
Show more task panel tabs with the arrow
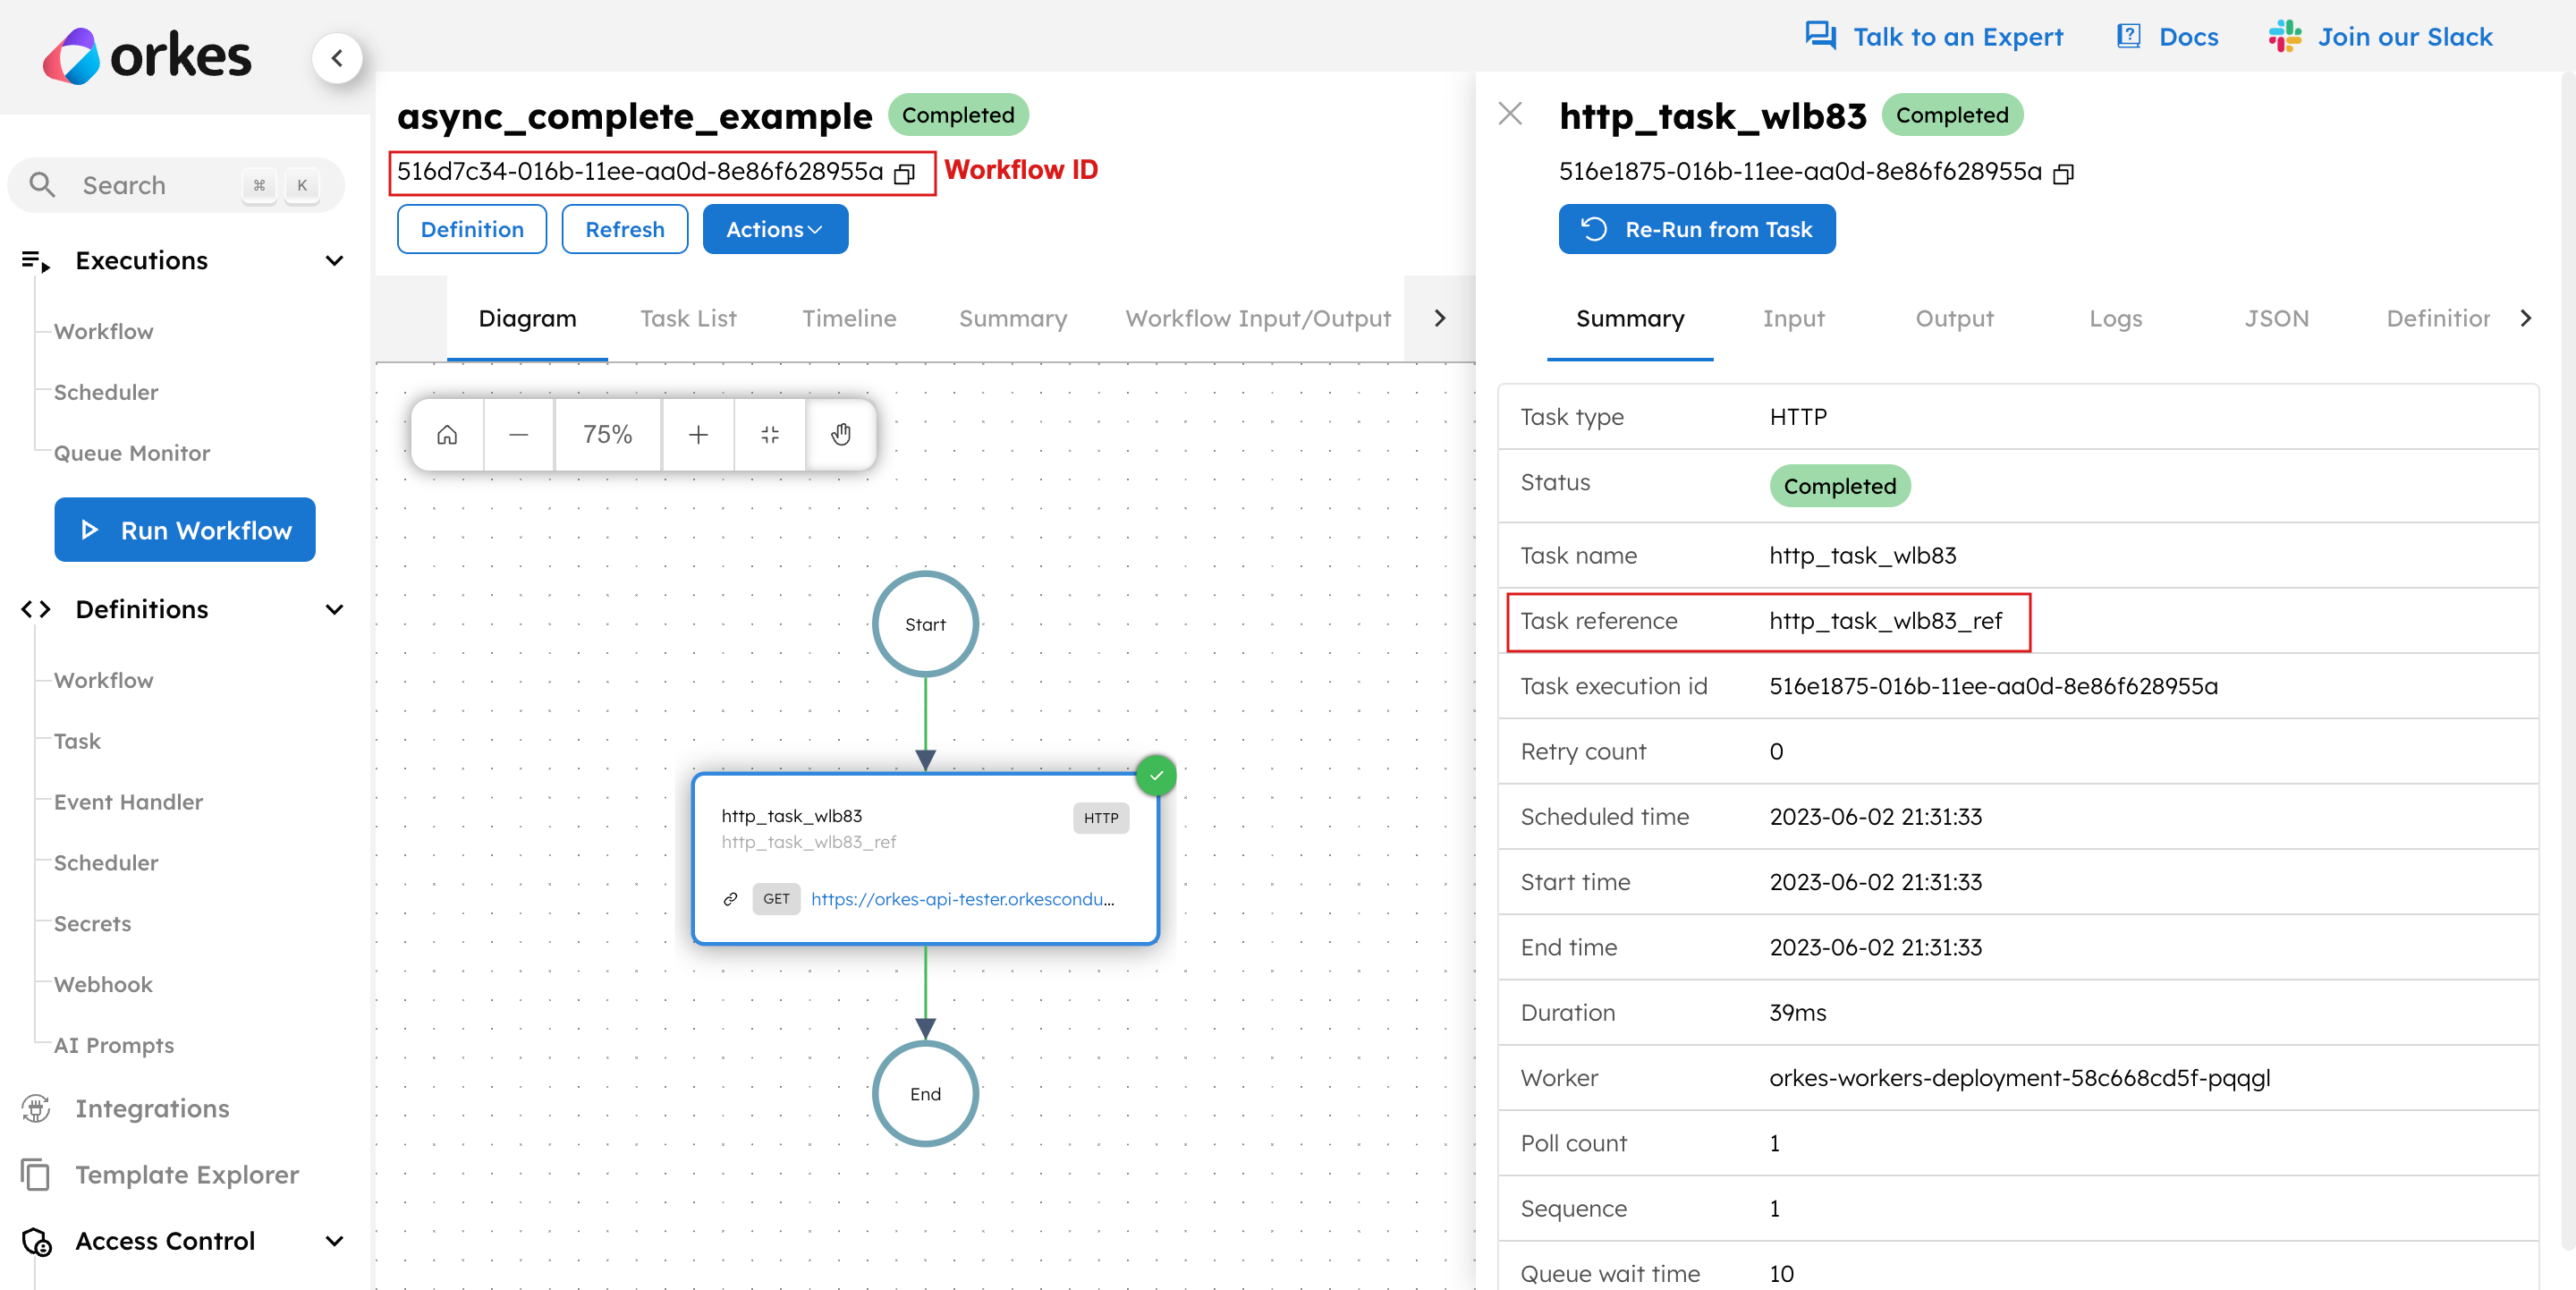coord(2526,318)
